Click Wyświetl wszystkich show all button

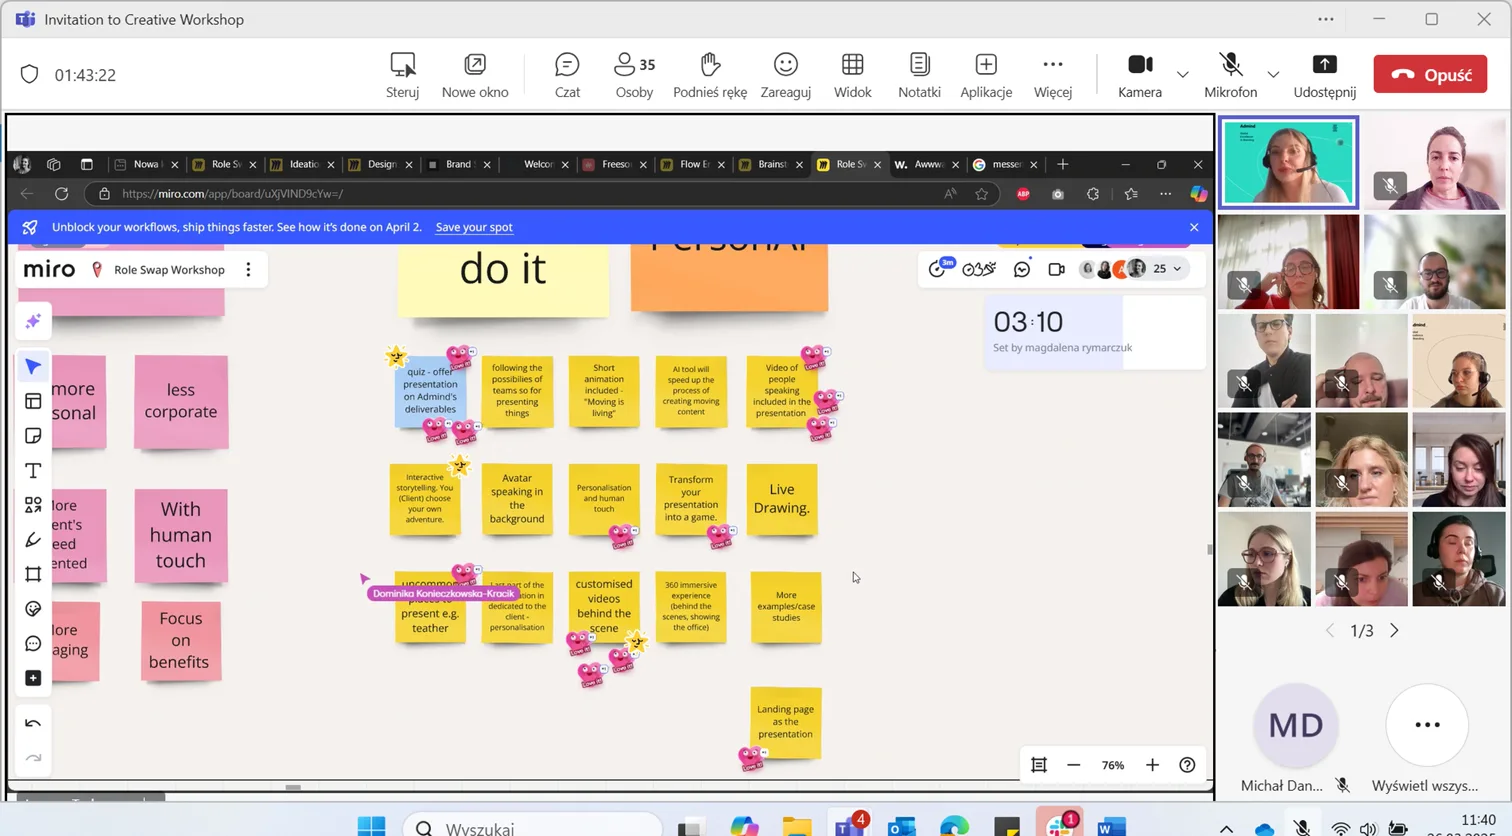pyautogui.click(x=1427, y=726)
